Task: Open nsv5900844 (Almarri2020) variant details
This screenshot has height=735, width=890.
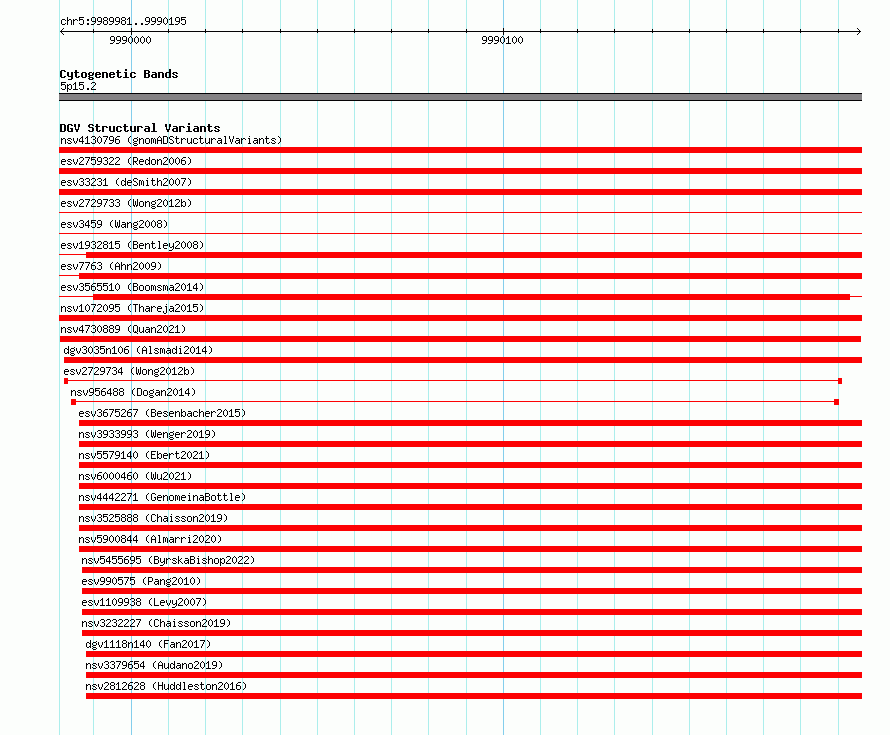Action: (150, 539)
